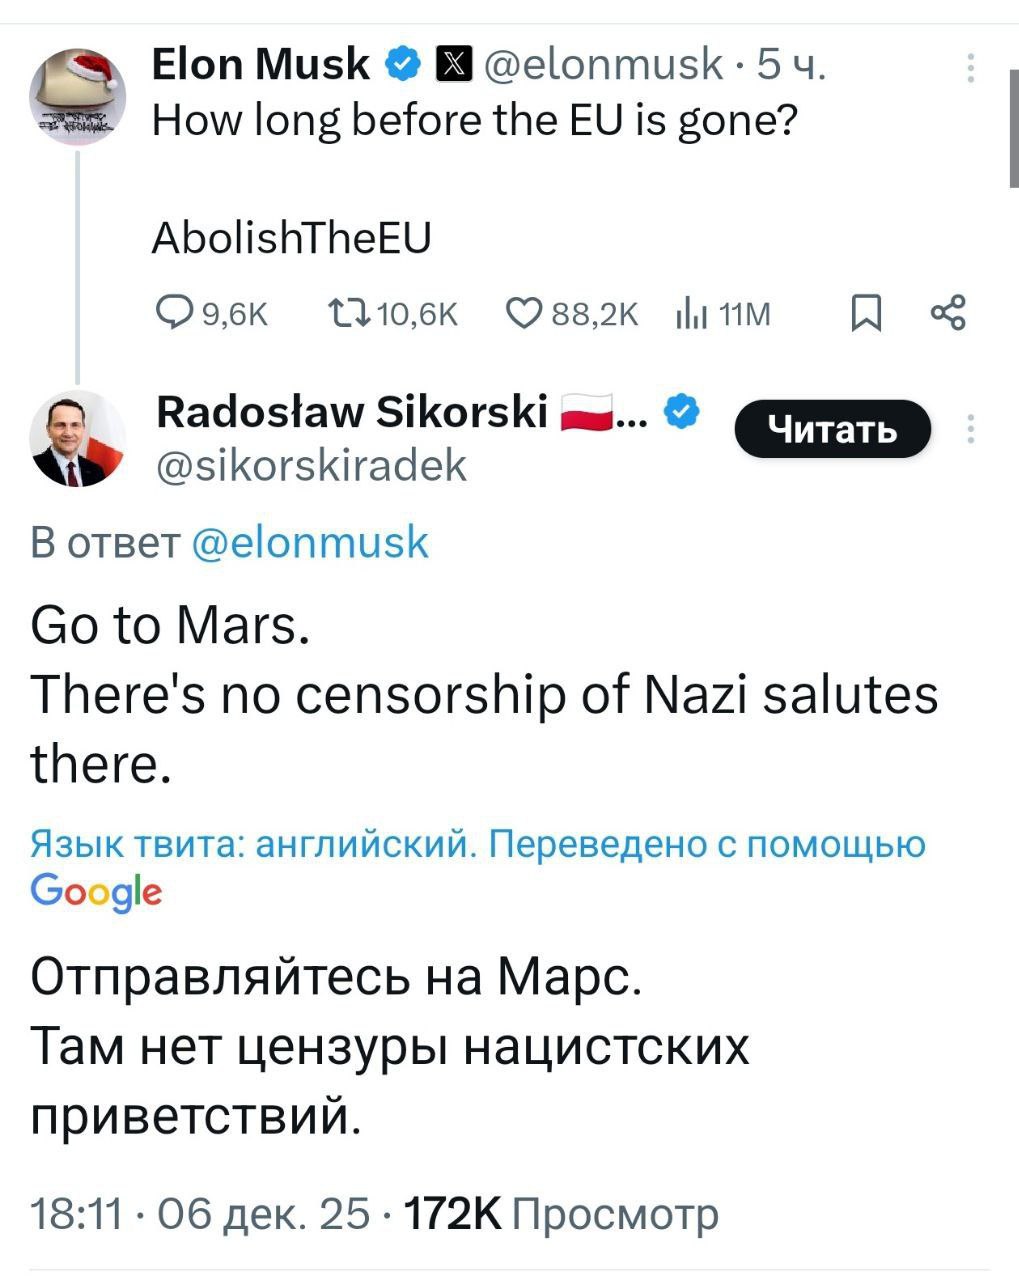Repost Elon Musk's tweet
The image size is (1019, 1280).
click(x=348, y=313)
